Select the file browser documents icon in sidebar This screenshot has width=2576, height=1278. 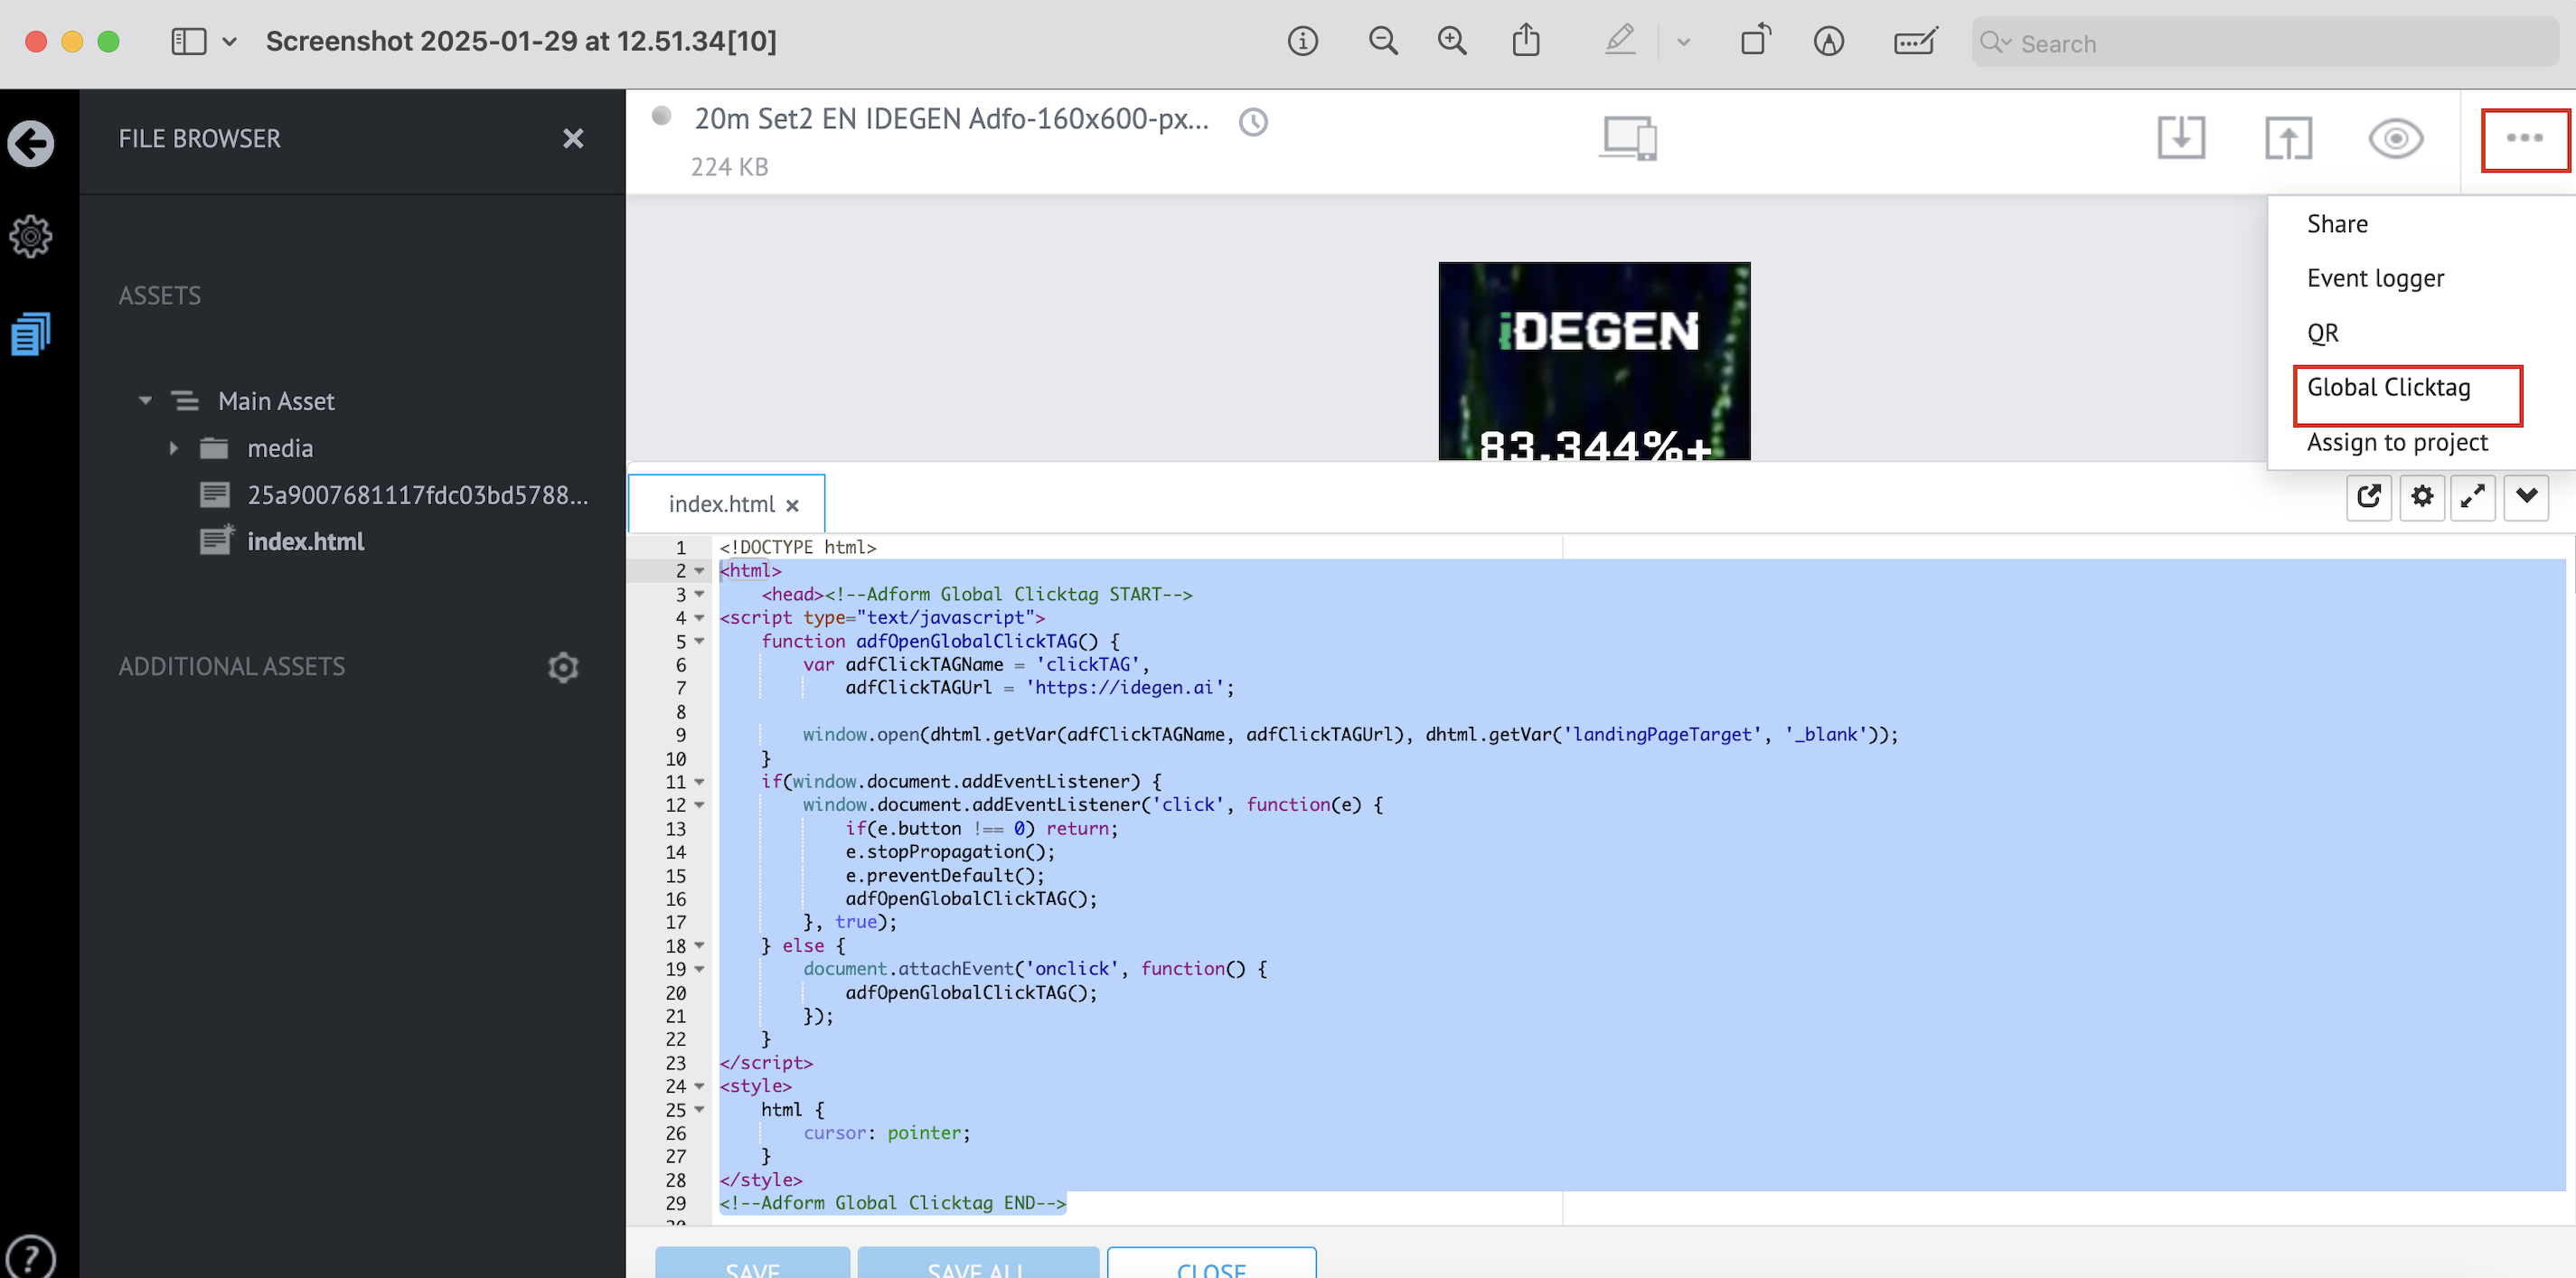coord(31,334)
